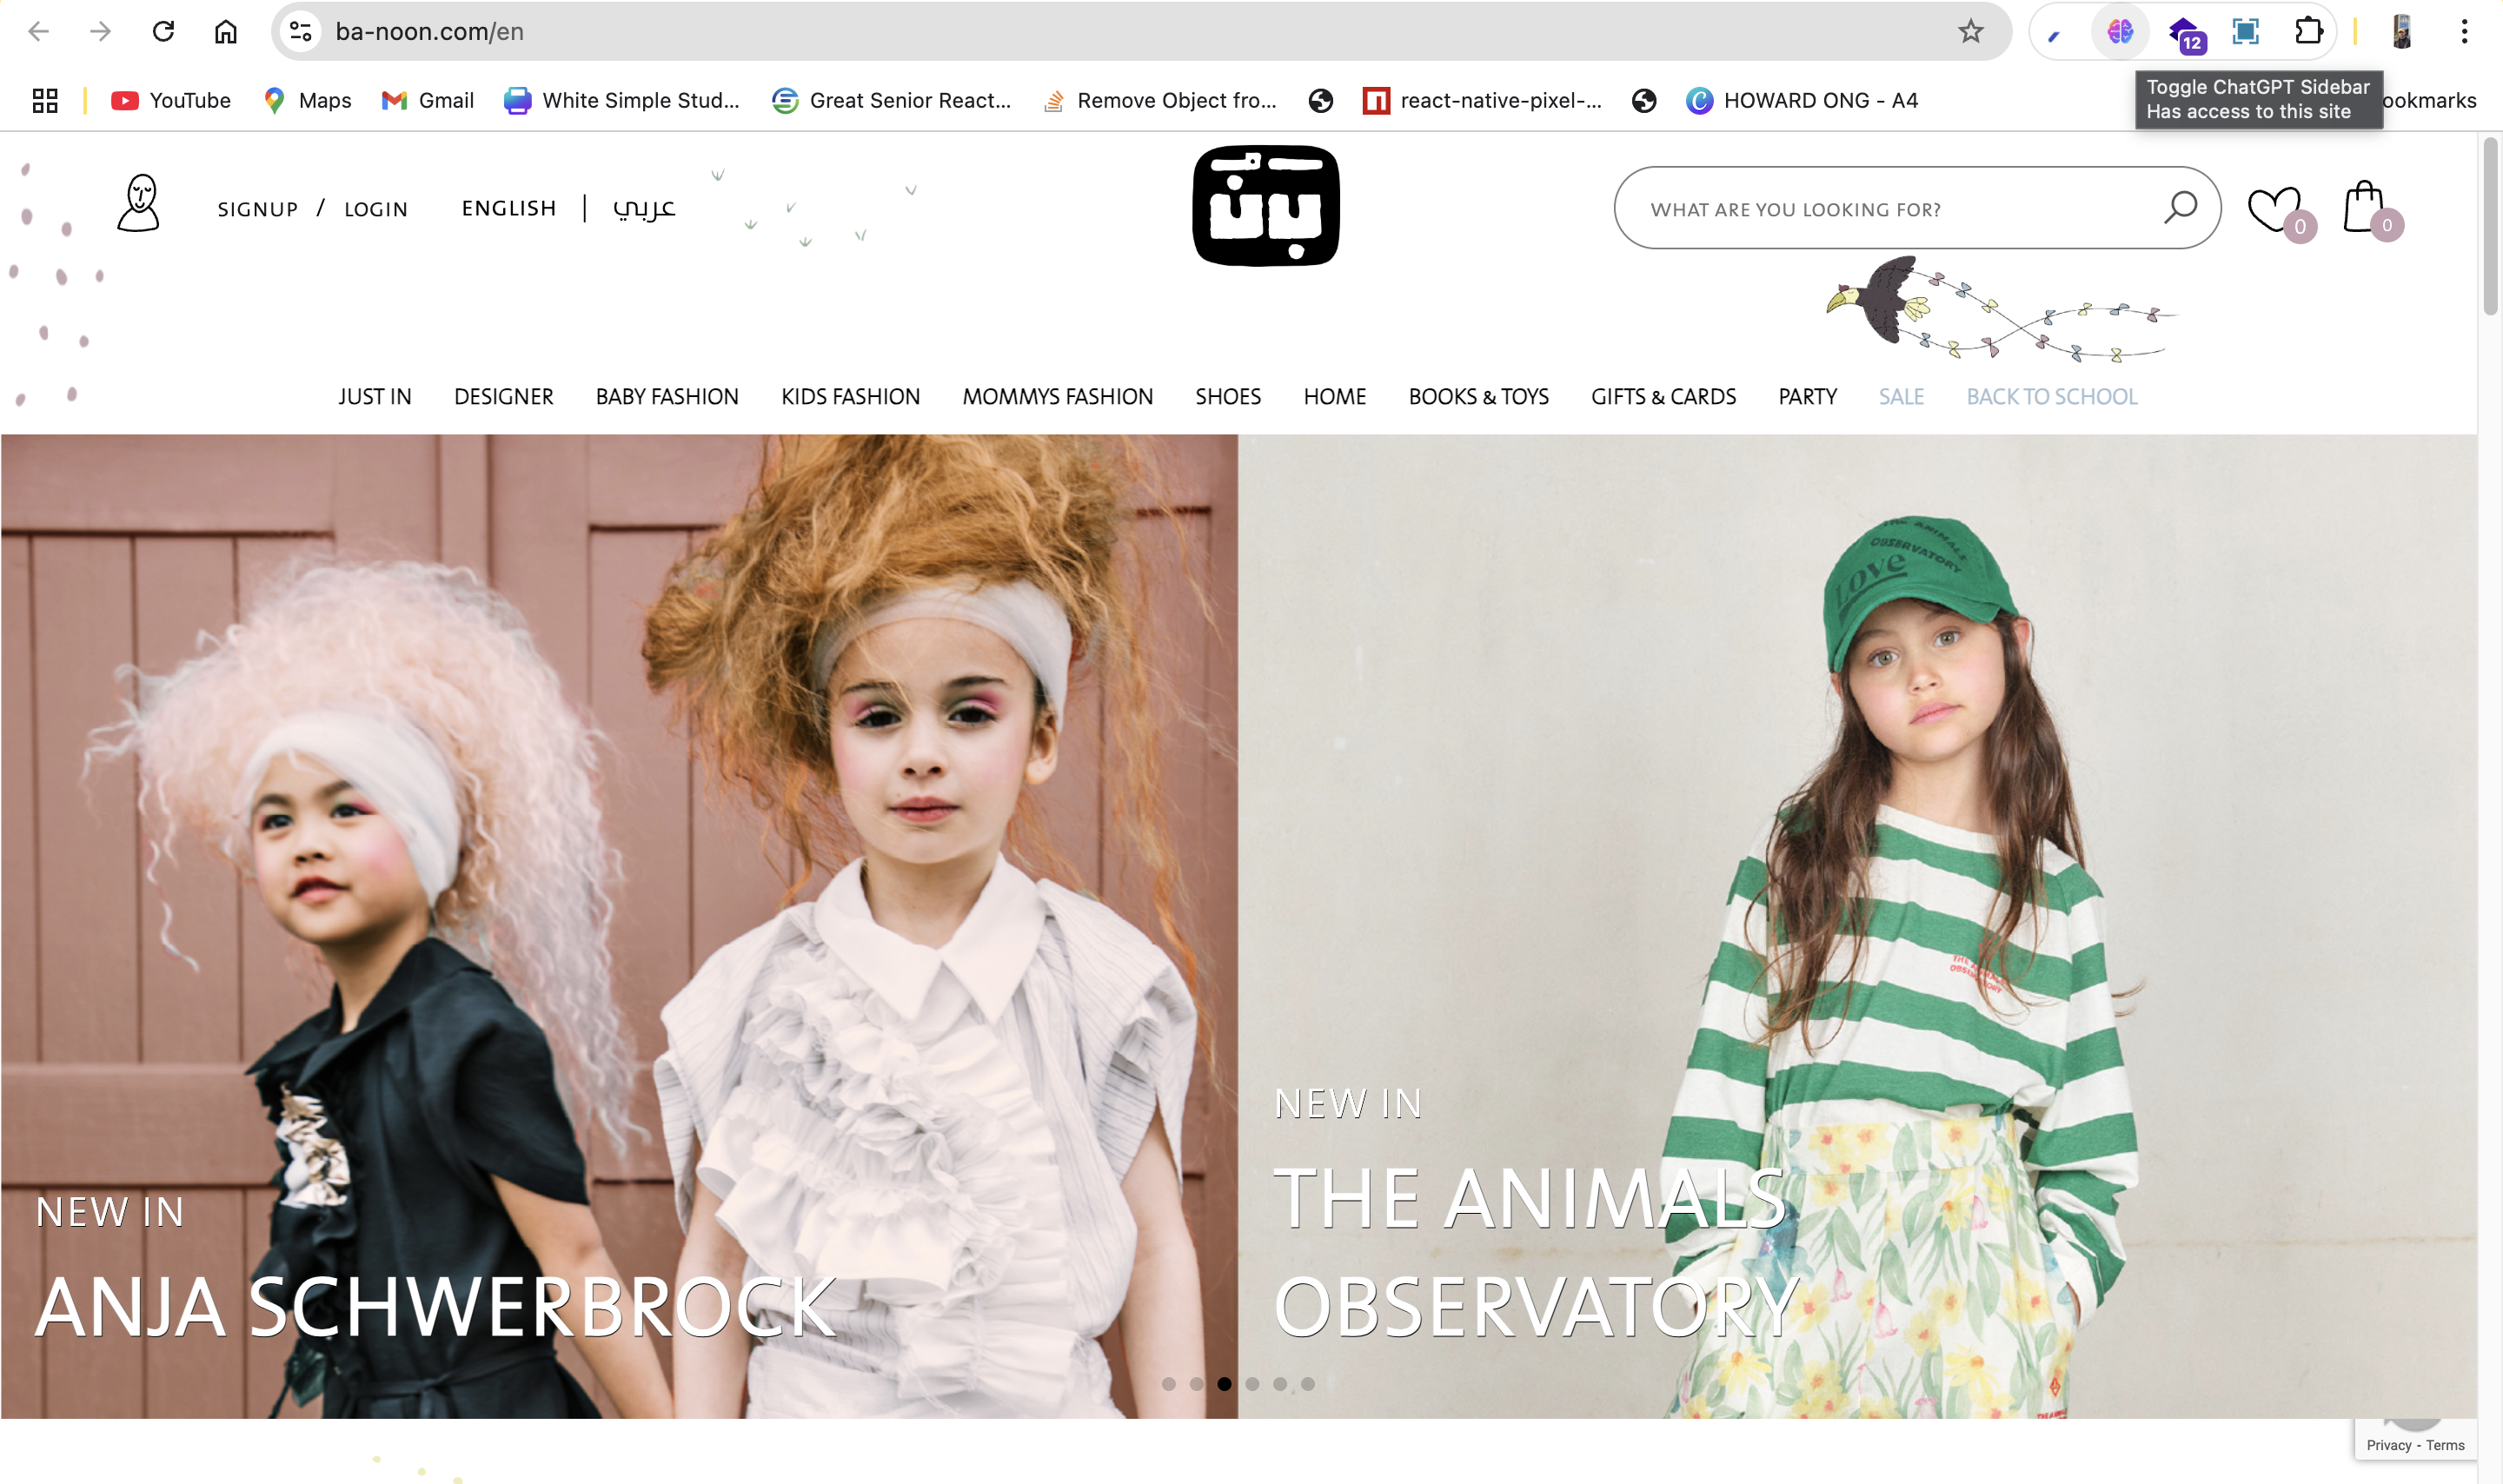Select the ENGLISH language option
This screenshot has height=1484, width=2503.
click(508, 208)
